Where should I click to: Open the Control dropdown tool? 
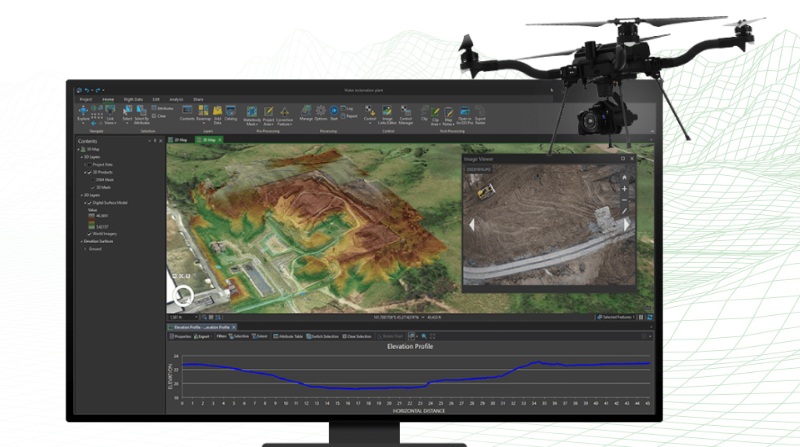[x=370, y=115]
